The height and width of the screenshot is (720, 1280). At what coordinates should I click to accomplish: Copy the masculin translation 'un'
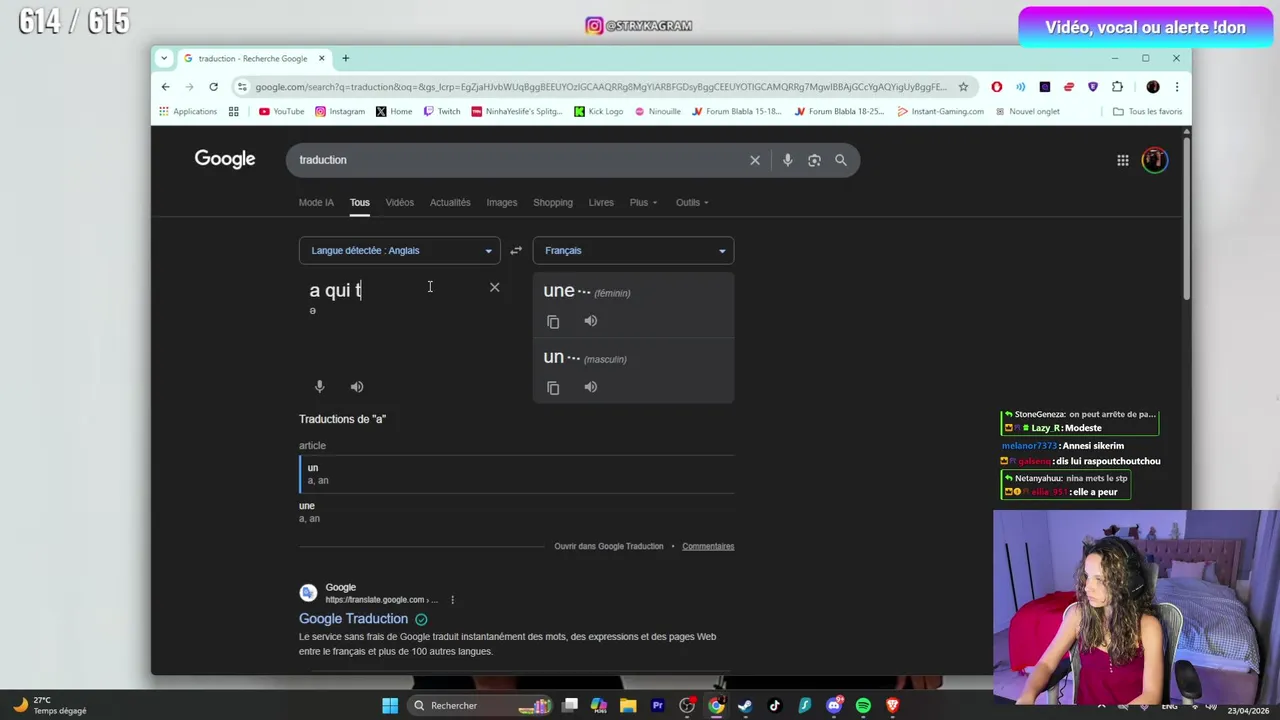[x=553, y=387]
